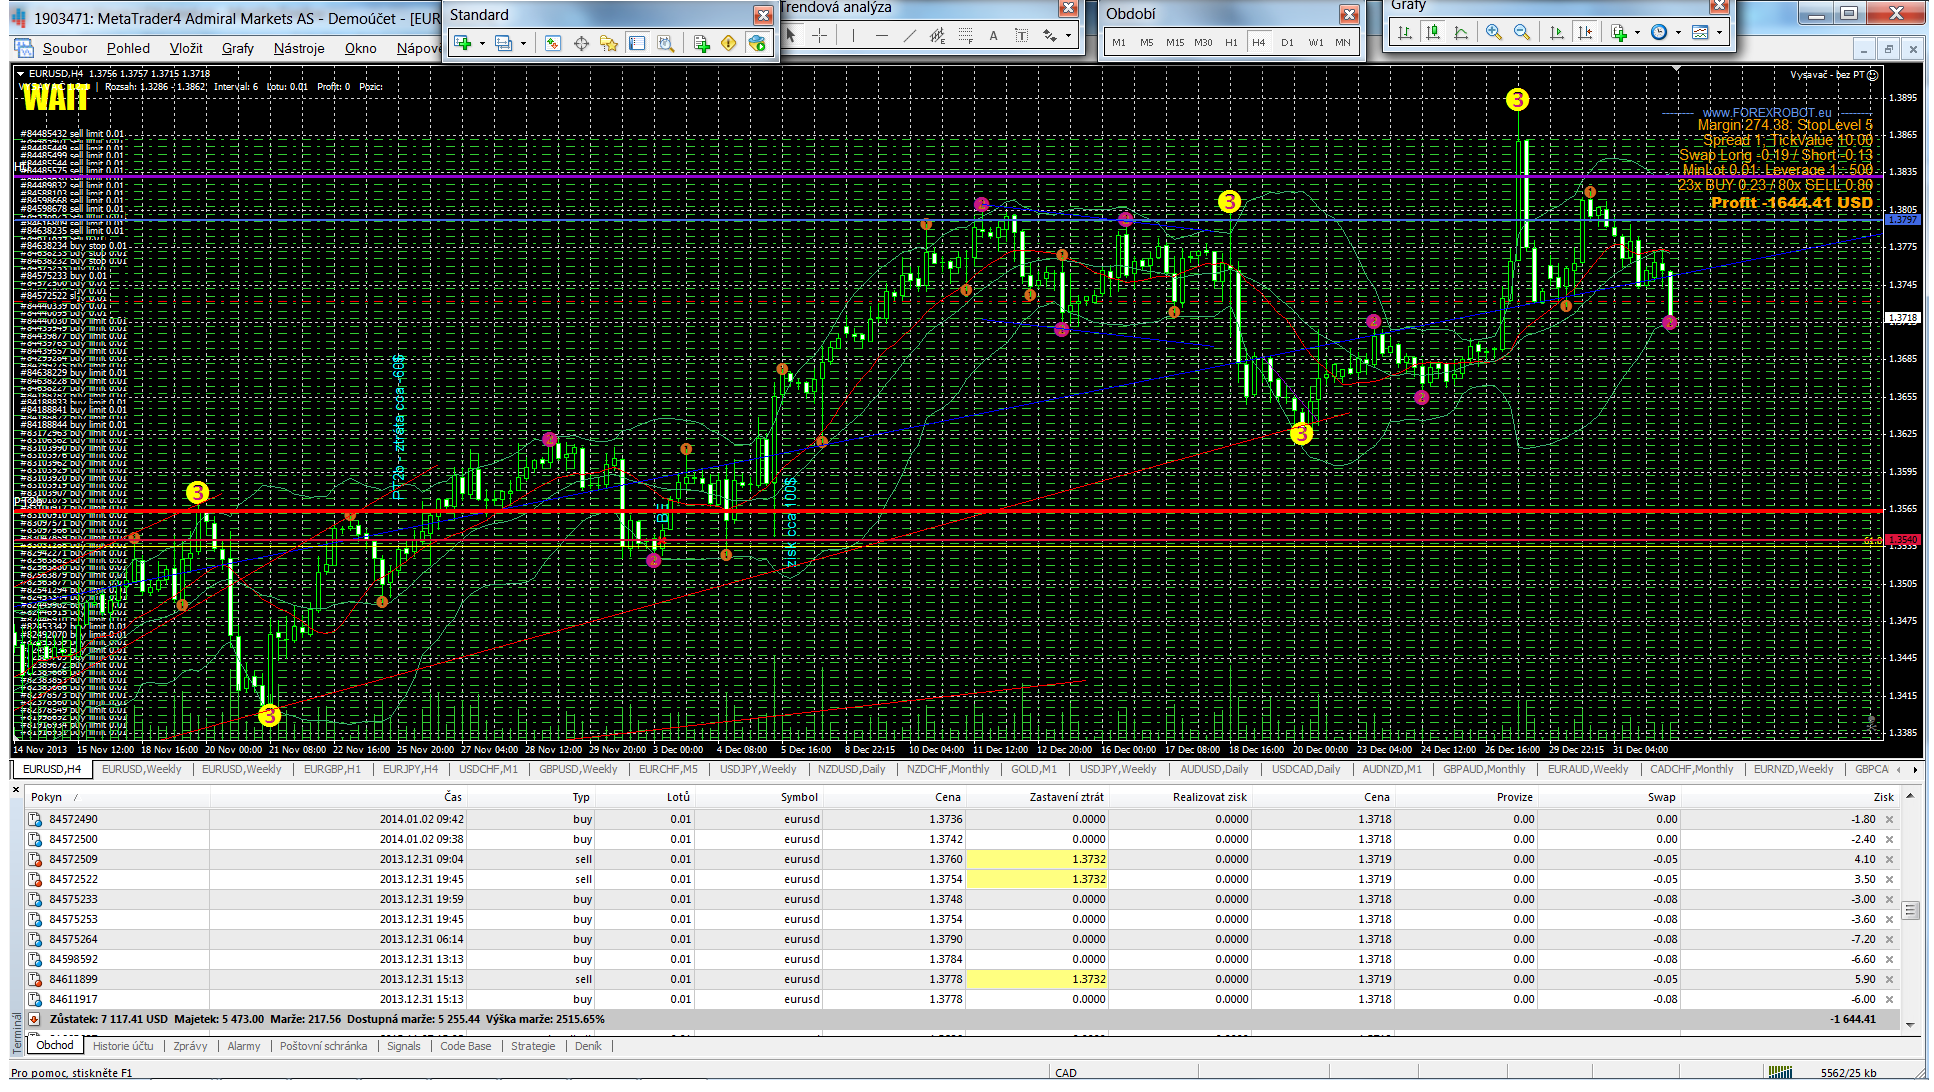The height and width of the screenshot is (1092, 1934).
Task: Close the Období toolbar panel
Action: coord(1349,14)
